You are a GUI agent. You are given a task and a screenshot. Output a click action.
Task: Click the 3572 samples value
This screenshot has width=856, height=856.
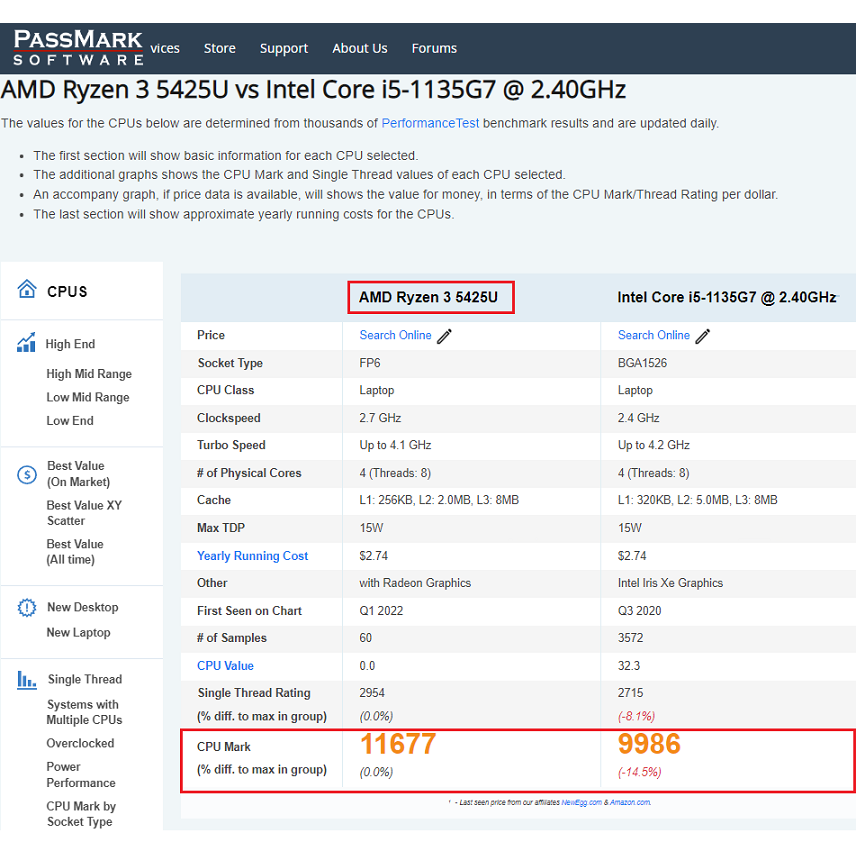tap(630, 638)
